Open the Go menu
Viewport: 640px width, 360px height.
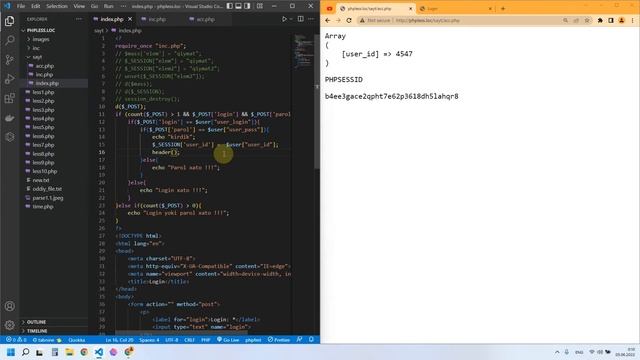pyautogui.click(x=94, y=6)
